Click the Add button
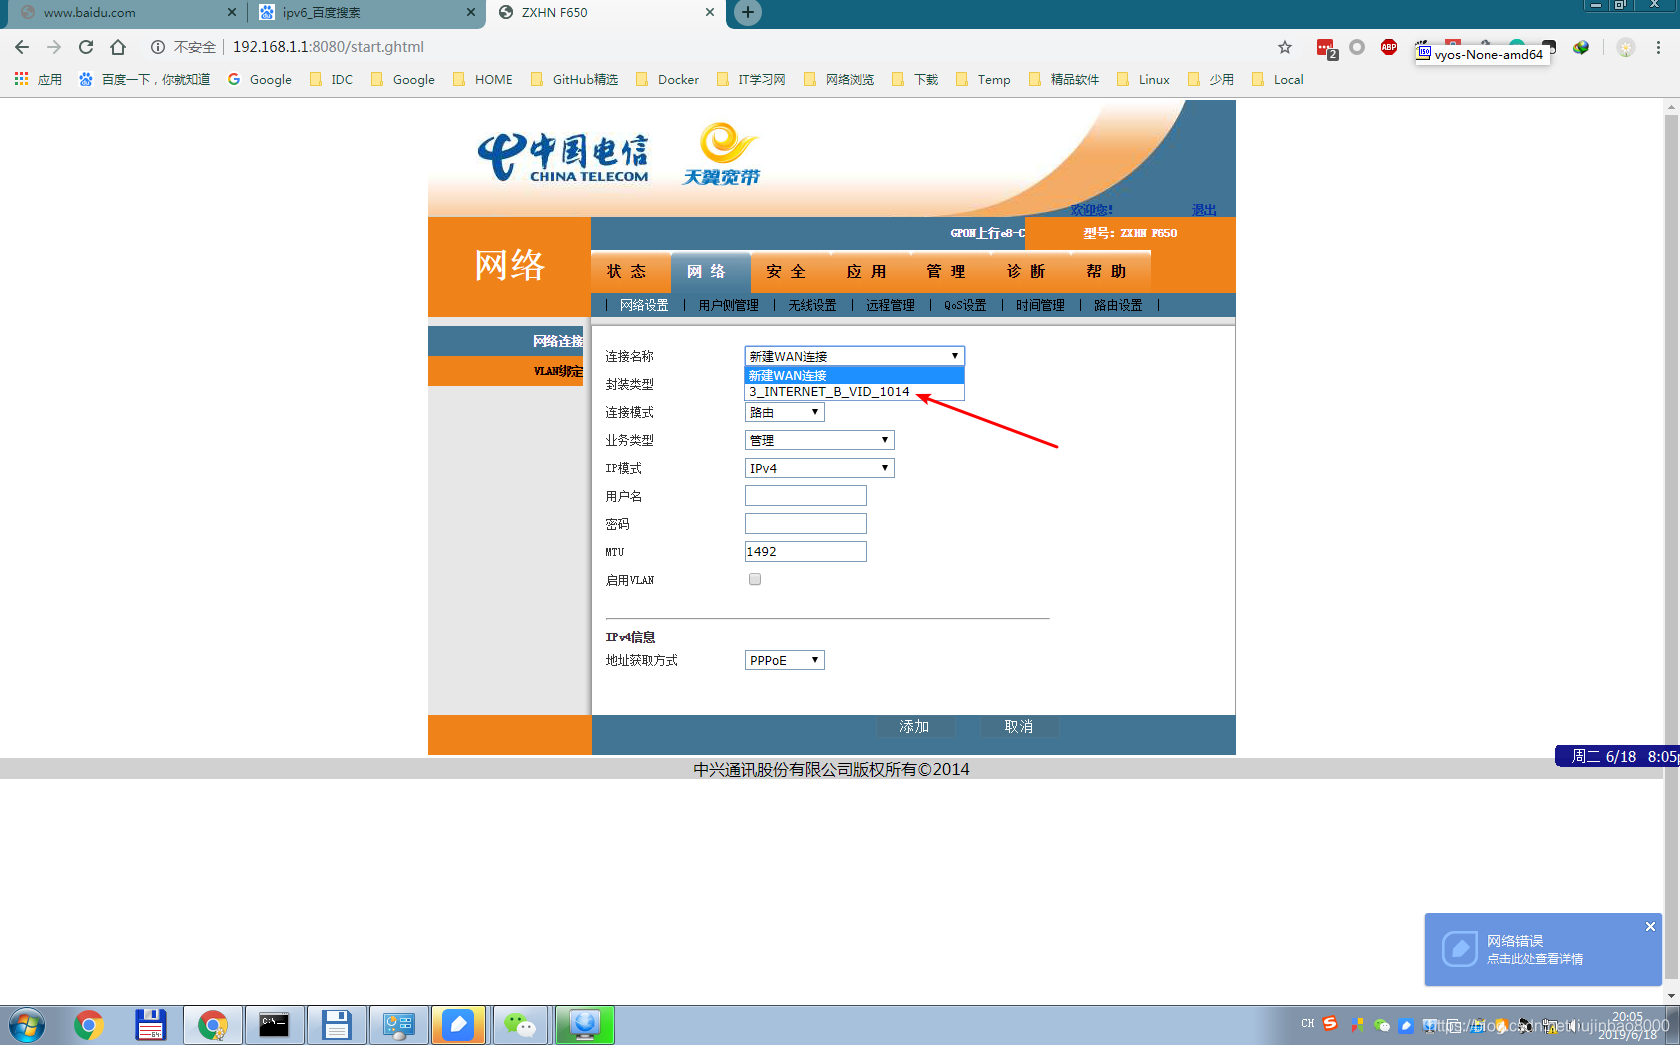This screenshot has width=1680, height=1045. [914, 727]
